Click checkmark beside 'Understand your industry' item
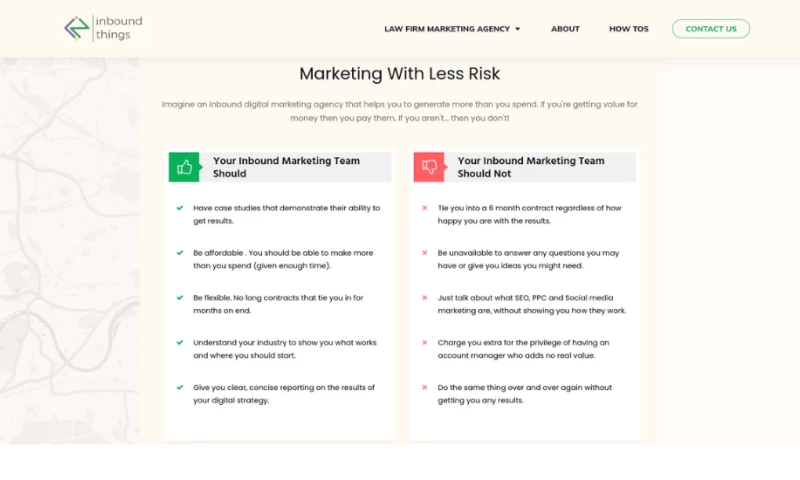This screenshot has height=480, width=800. 180,342
